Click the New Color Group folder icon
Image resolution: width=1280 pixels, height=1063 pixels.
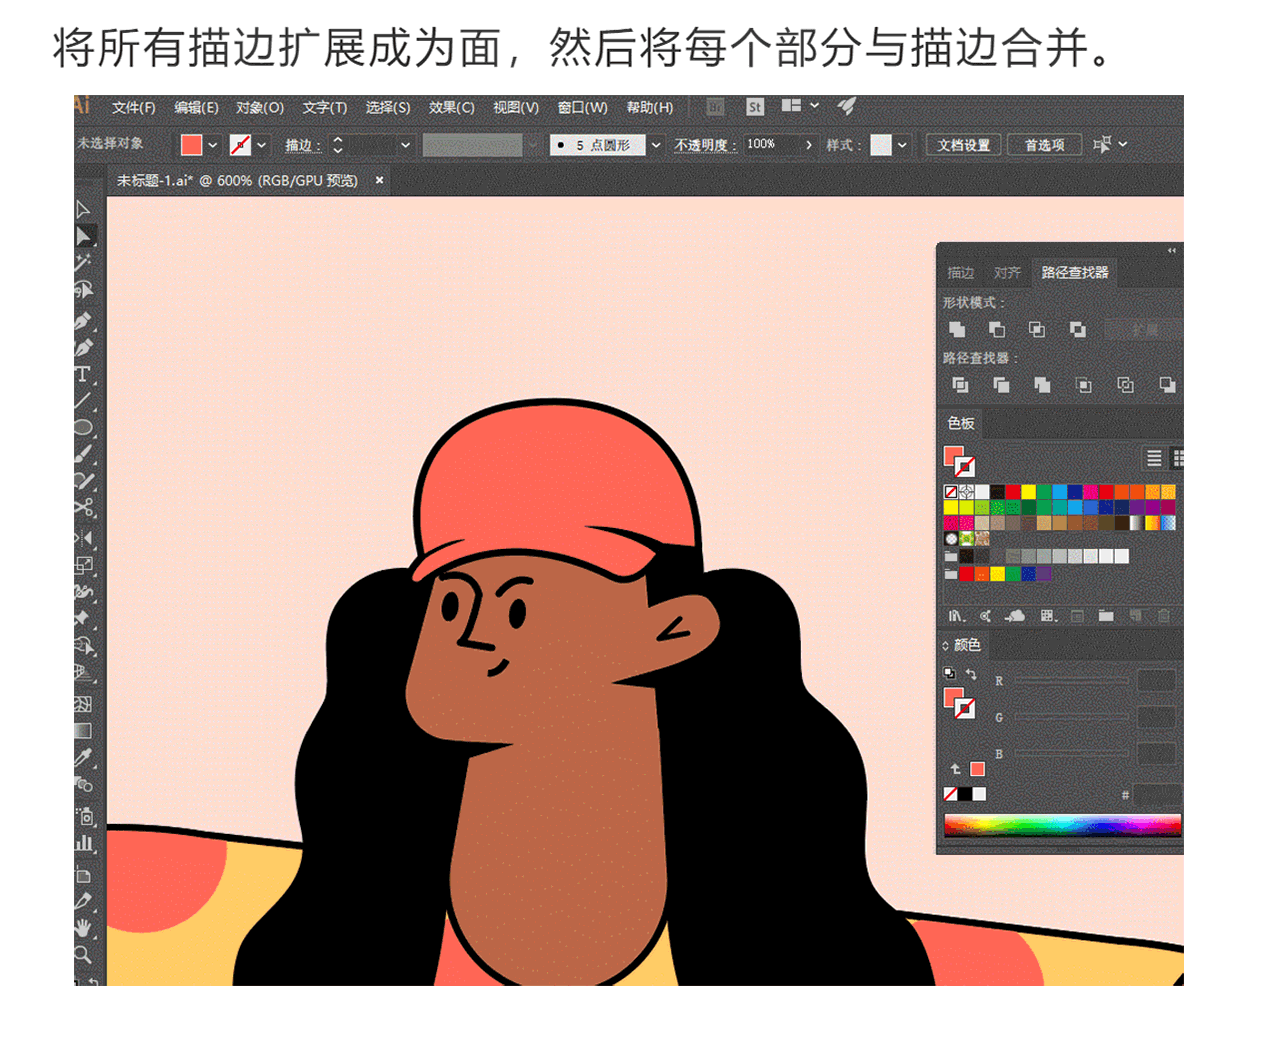(x=1106, y=616)
